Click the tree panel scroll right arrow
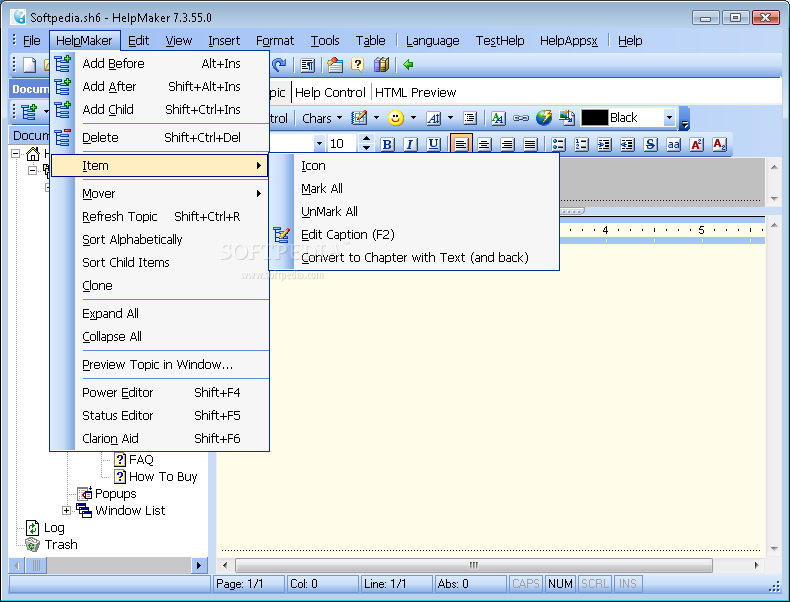This screenshot has width=790, height=602. point(199,565)
